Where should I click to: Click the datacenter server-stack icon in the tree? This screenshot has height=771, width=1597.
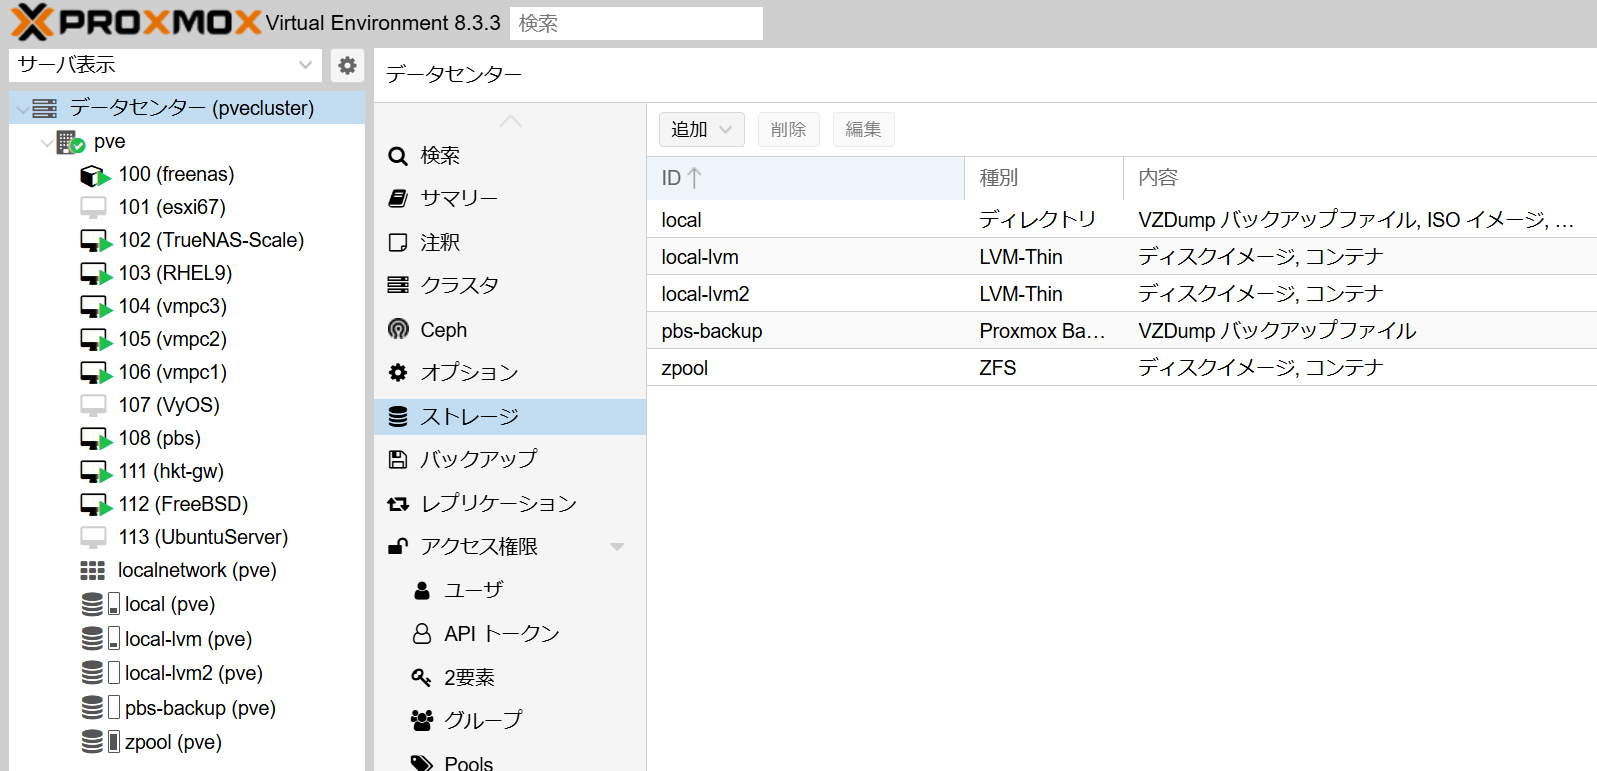coord(45,108)
